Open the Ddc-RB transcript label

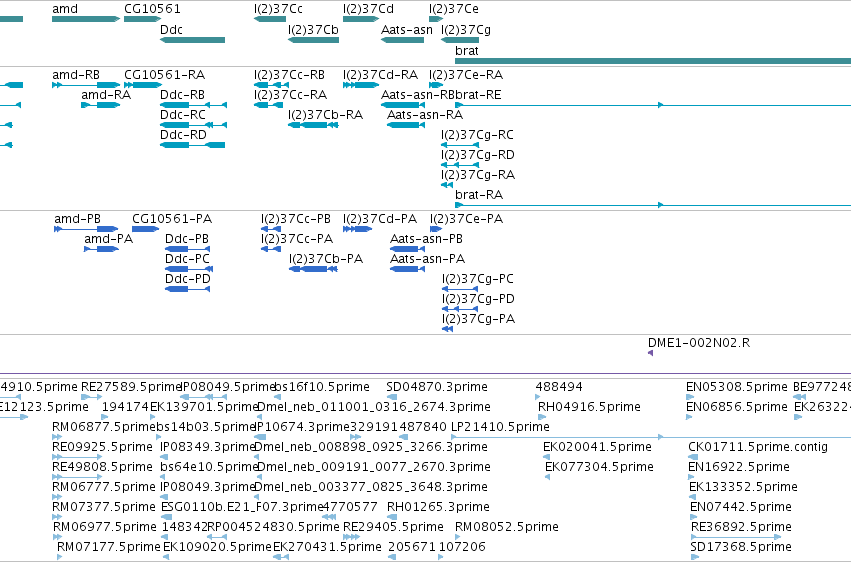point(182,95)
